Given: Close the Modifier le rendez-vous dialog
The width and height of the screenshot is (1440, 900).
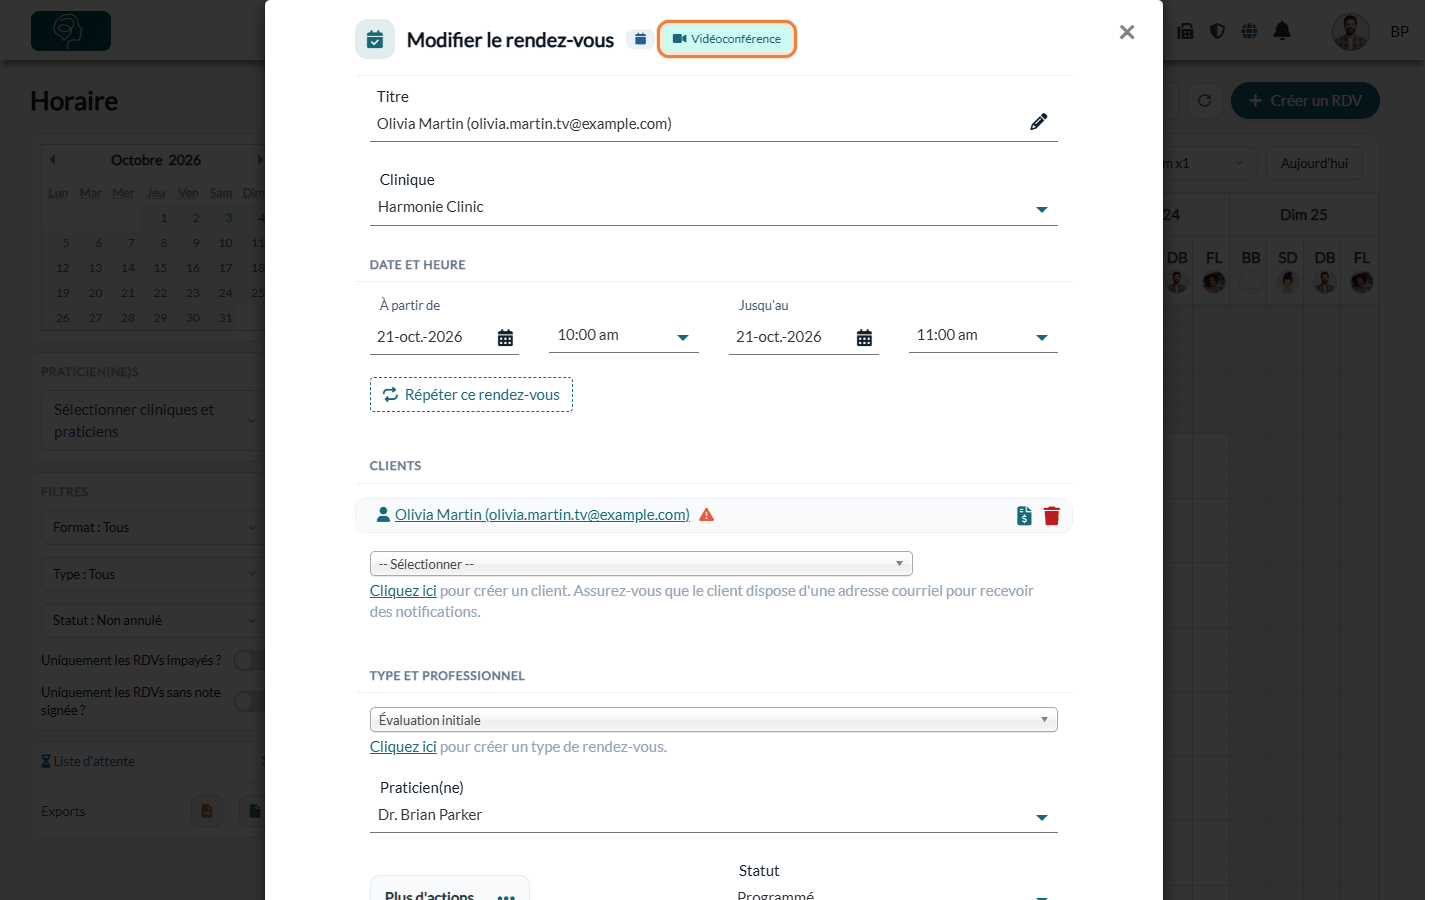Looking at the screenshot, I should click(1127, 32).
